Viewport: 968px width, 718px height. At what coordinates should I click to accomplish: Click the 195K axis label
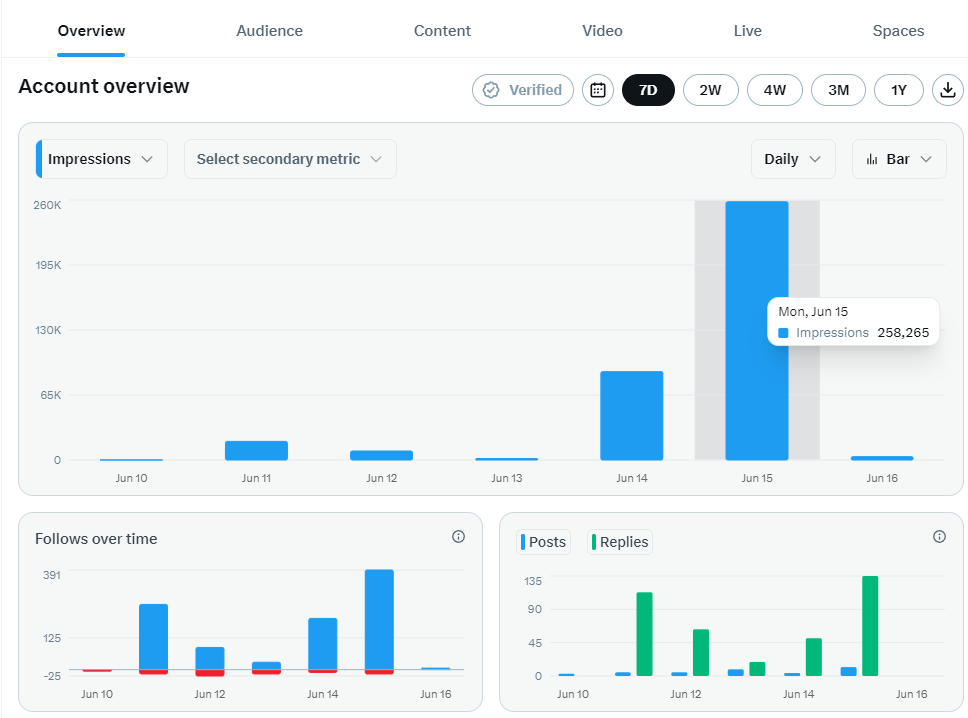click(x=48, y=265)
